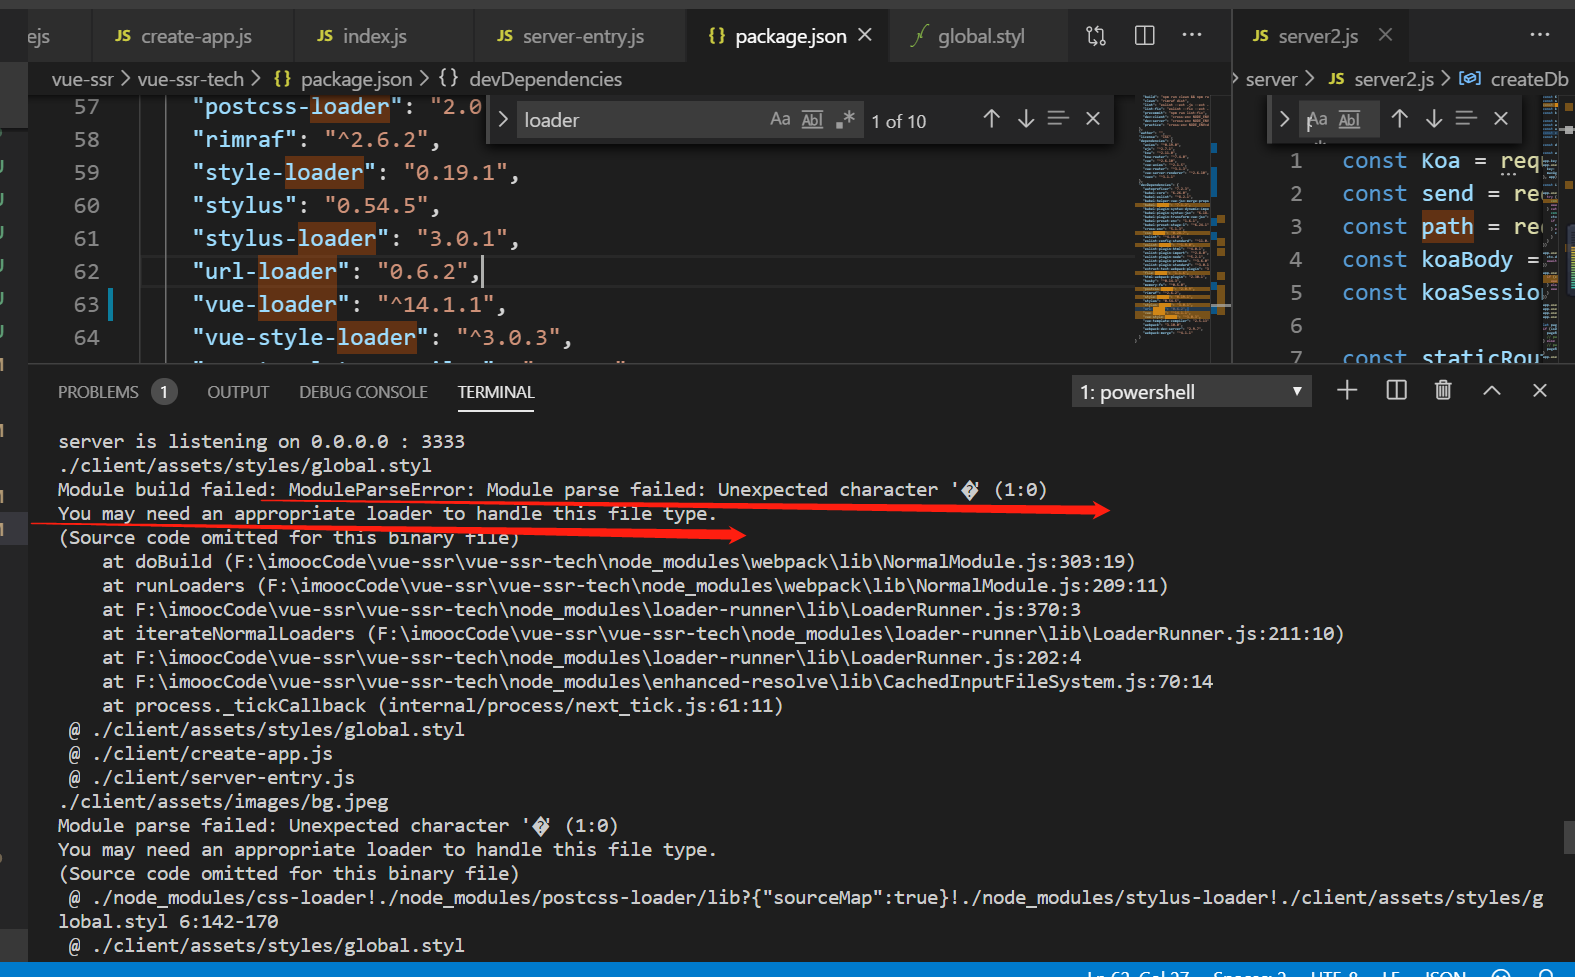Viewport: 1575px width, 977px height.
Task: Go to previous match in left find widget
Action: pyautogui.click(x=991, y=119)
